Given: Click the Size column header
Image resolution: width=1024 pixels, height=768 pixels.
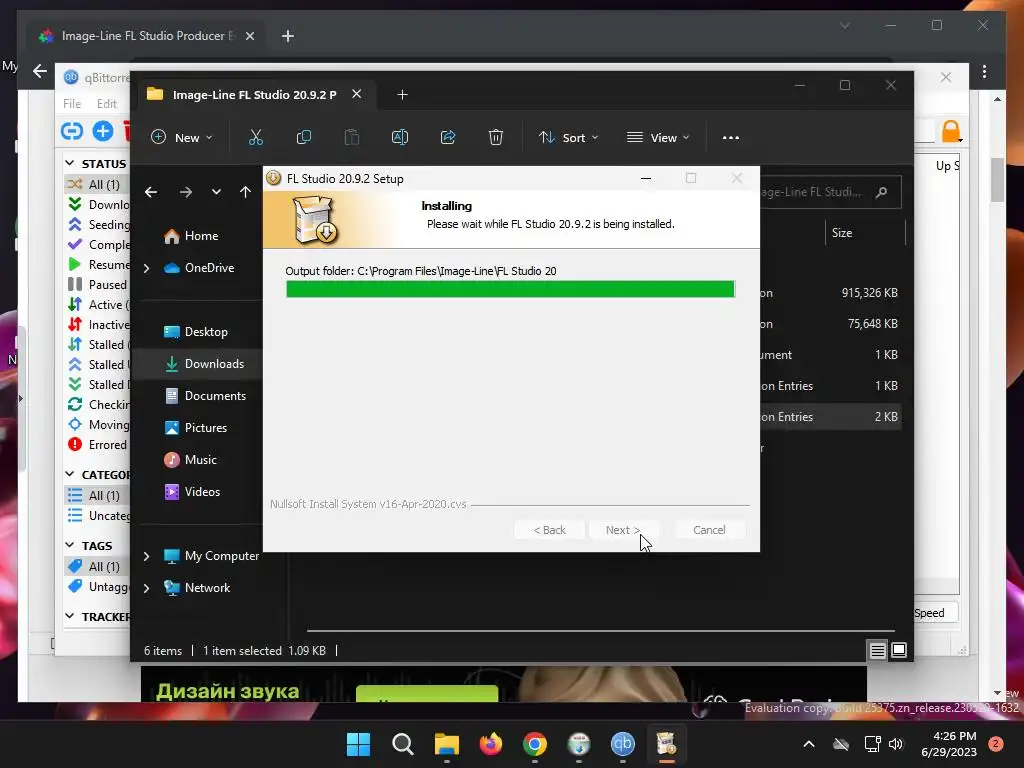Looking at the screenshot, I should coord(865,233).
